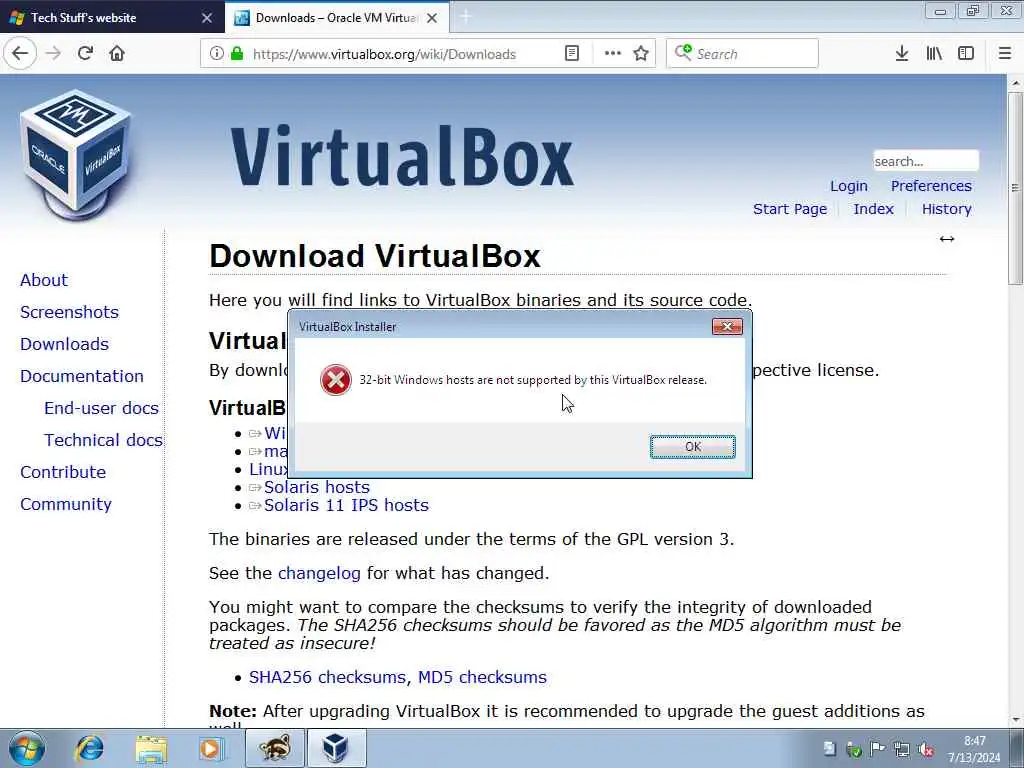Go to Start Page link
The height and width of the screenshot is (768, 1024).
pos(790,209)
